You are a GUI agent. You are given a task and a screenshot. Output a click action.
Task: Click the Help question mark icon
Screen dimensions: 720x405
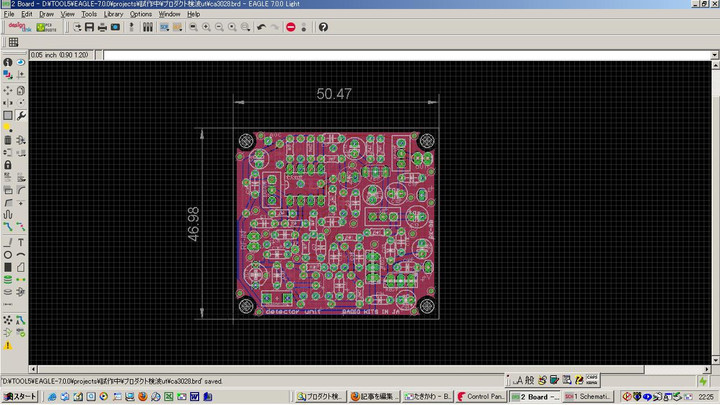point(322,27)
